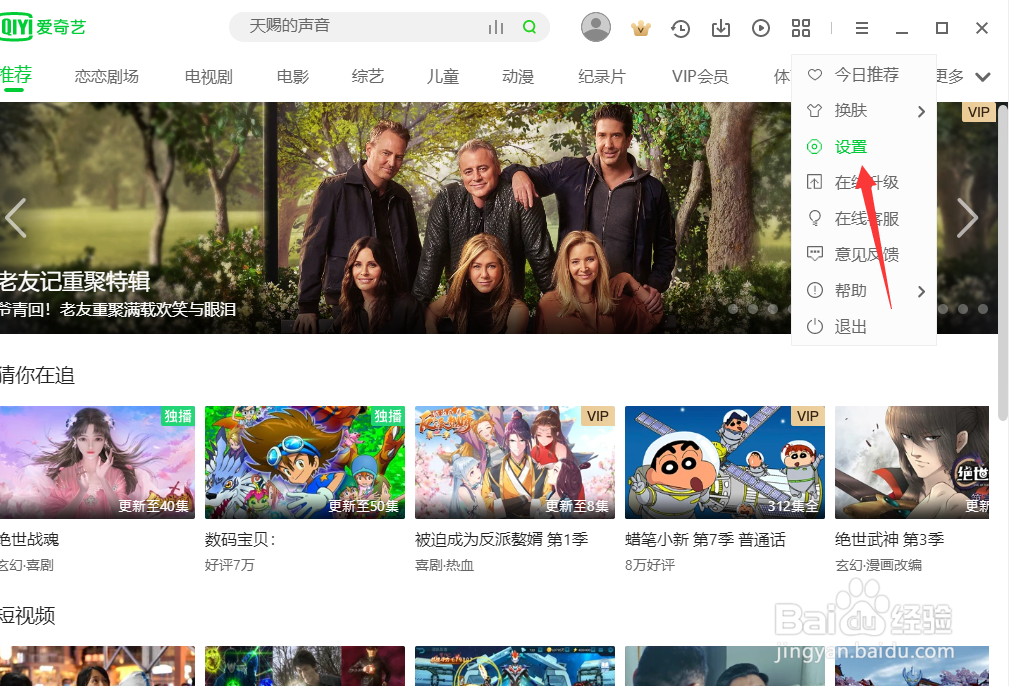The height and width of the screenshot is (686, 1009).
Task: Click the voice search bars icon
Action: point(495,27)
